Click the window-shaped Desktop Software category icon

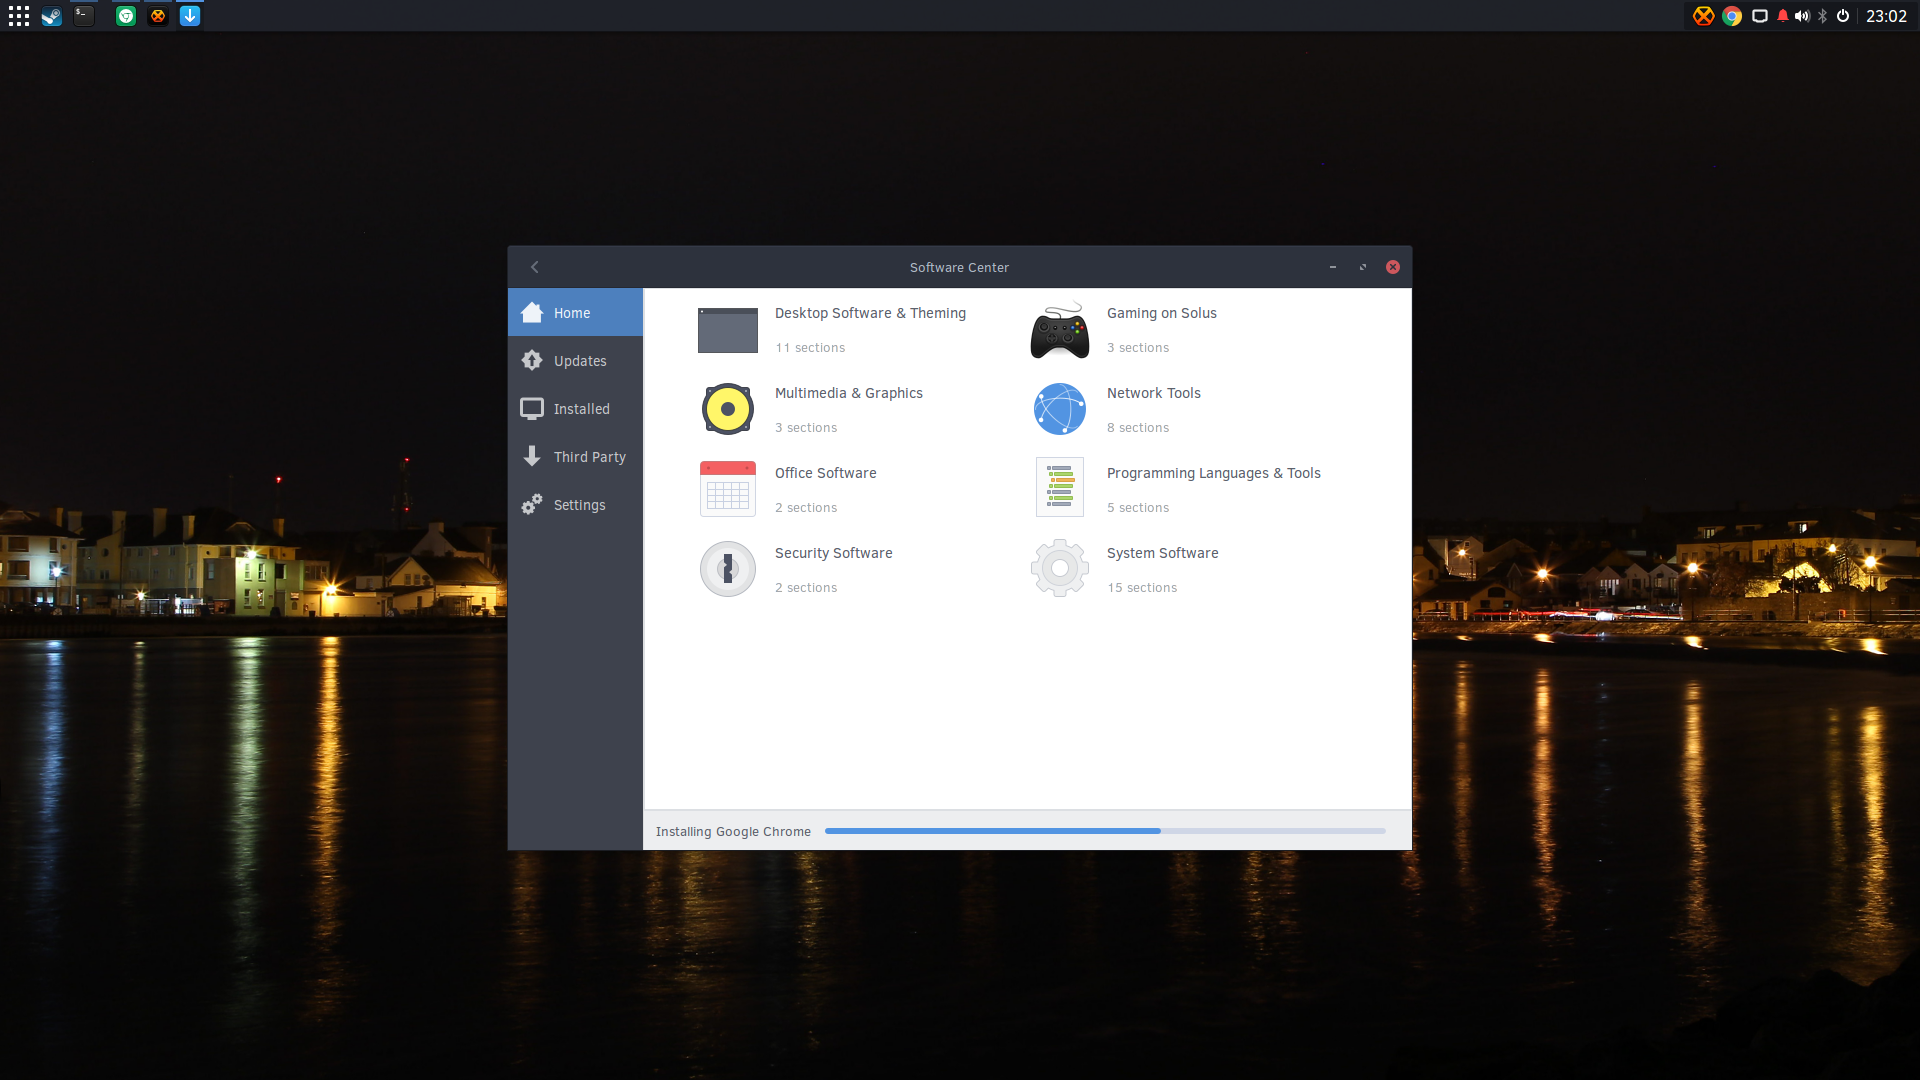[728, 330]
